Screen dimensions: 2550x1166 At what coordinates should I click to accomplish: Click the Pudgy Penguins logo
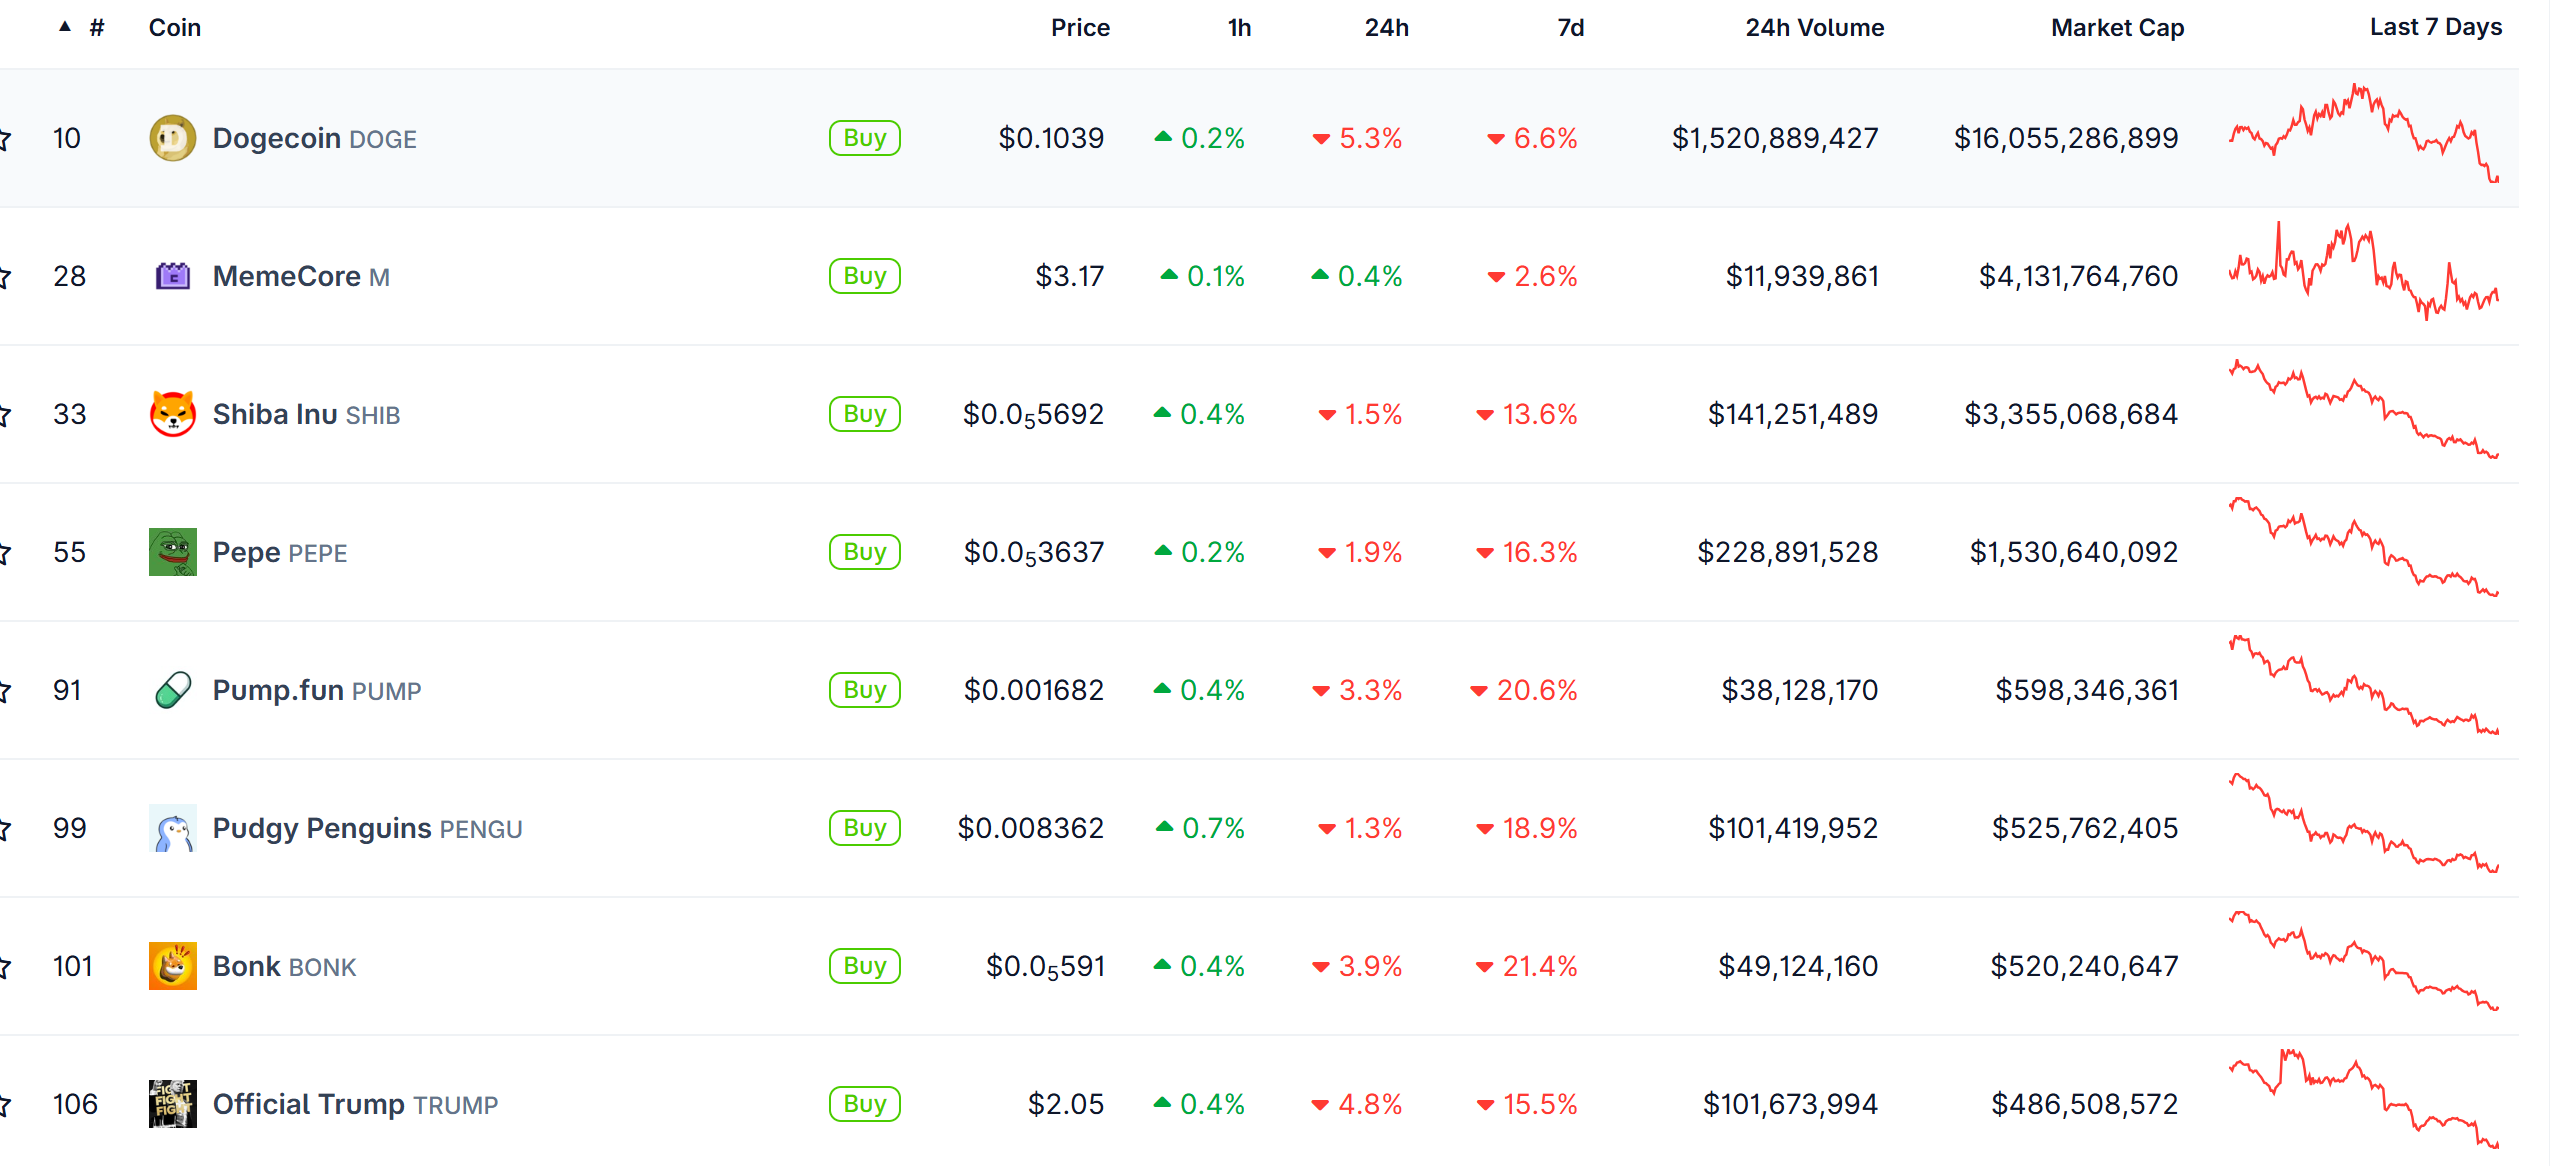tap(173, 828)
